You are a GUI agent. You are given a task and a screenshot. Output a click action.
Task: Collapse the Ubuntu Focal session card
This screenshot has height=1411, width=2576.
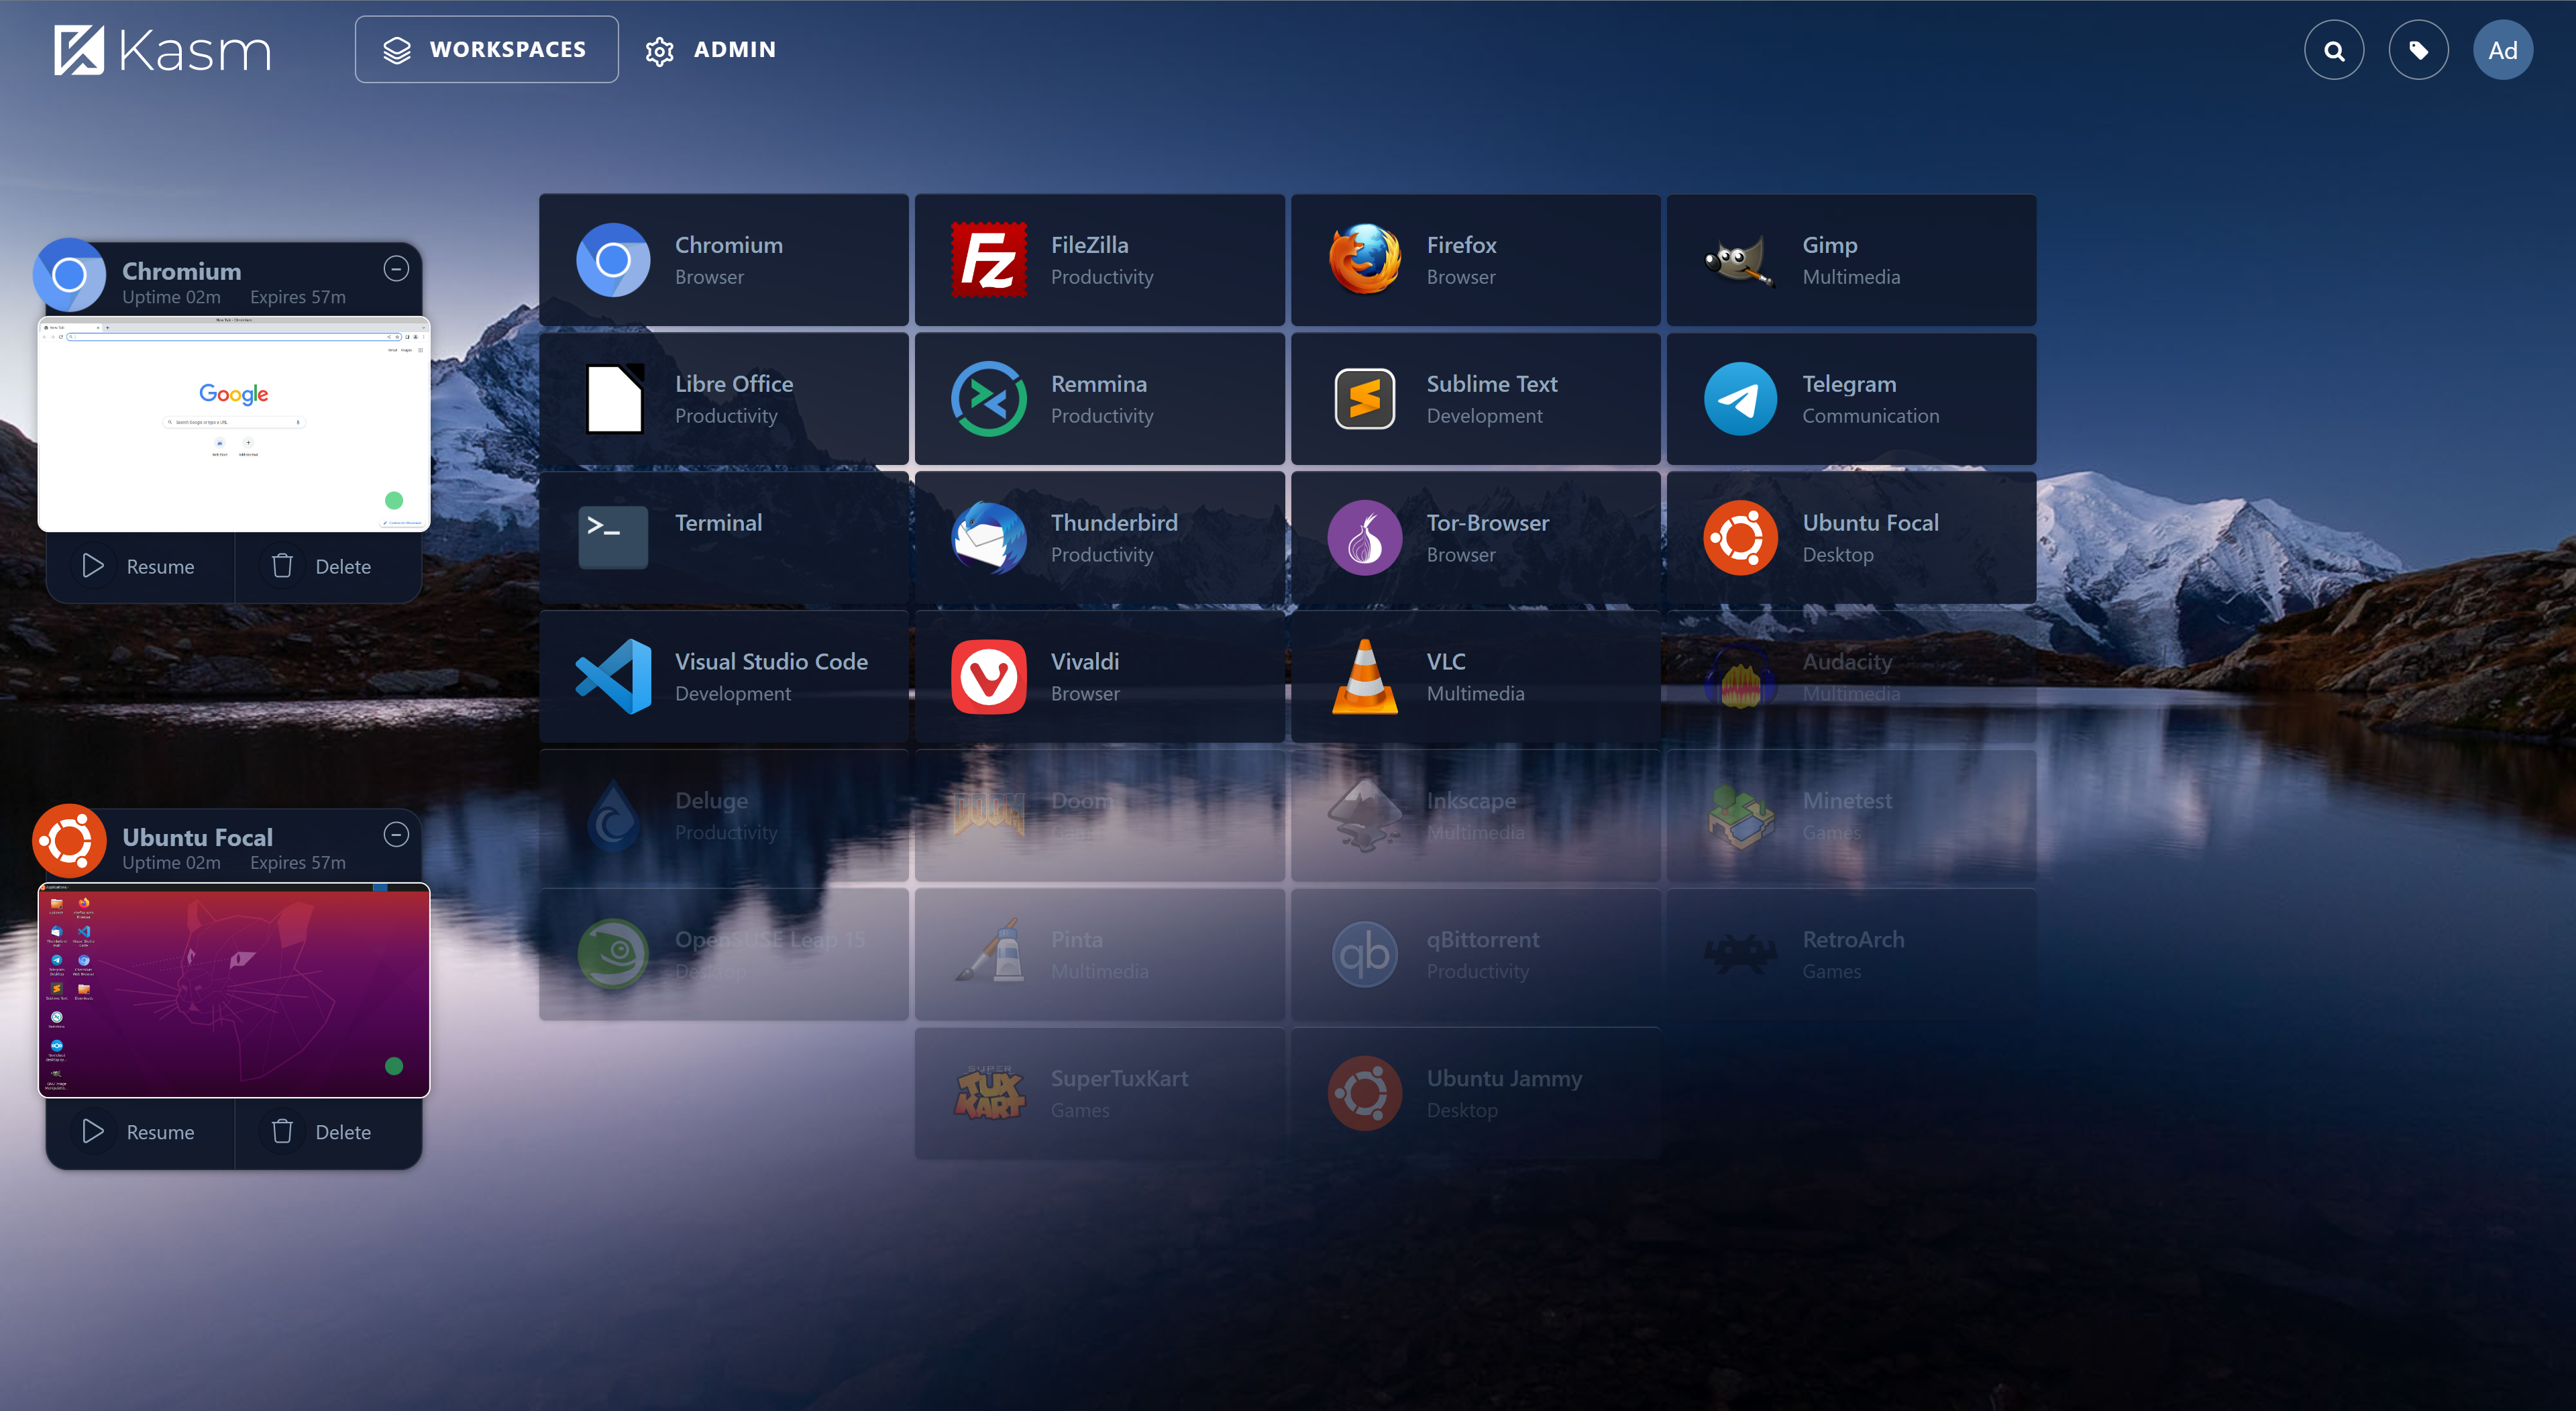pyautogui.click(x=396, y=834)
